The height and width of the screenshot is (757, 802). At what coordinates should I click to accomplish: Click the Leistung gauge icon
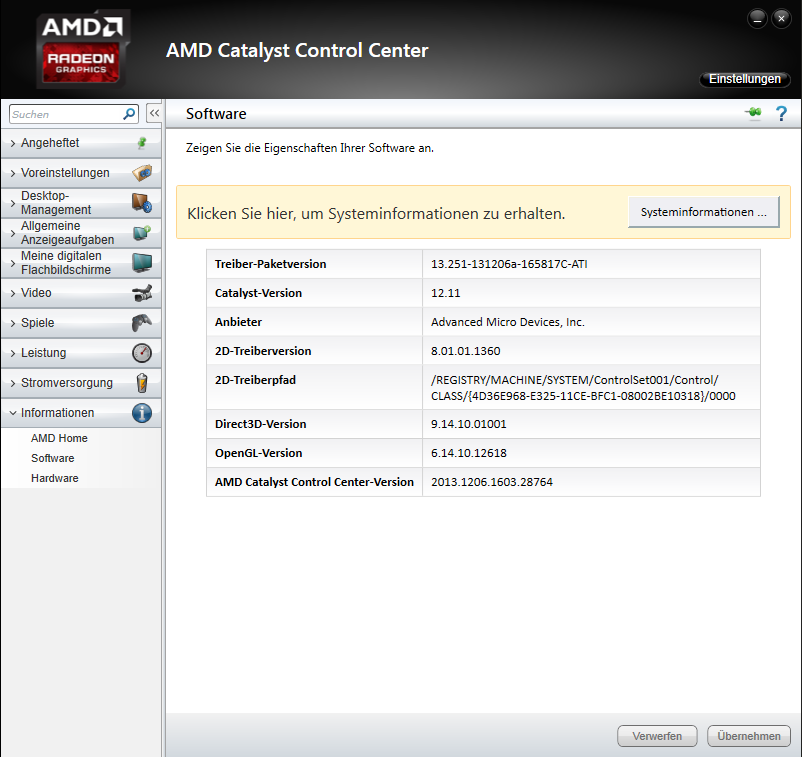click(142, 353)
